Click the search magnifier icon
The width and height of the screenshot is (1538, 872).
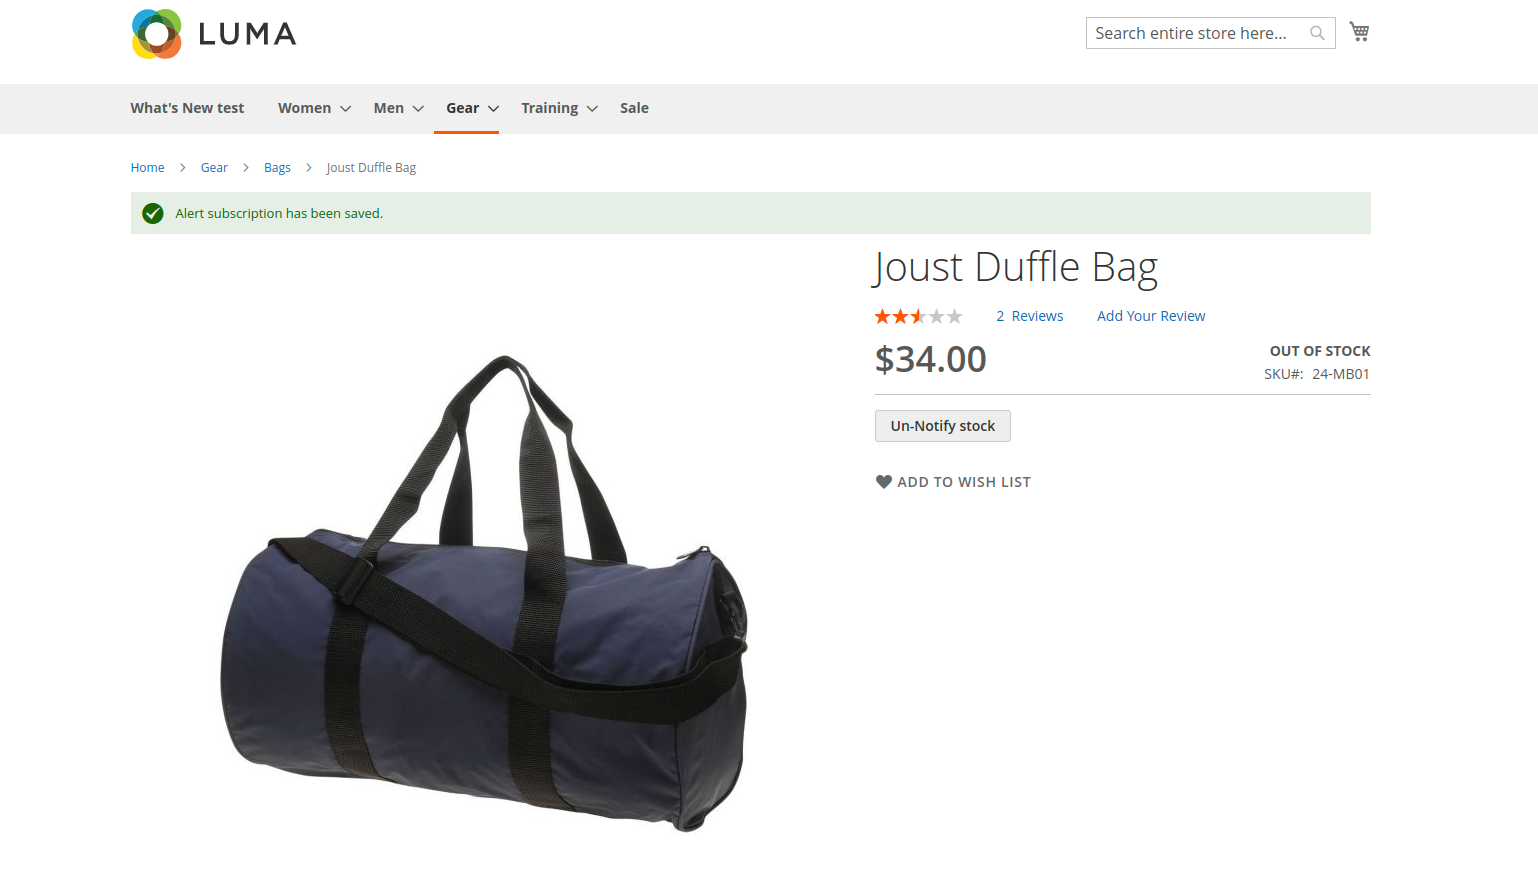[x=1317, y=33]
